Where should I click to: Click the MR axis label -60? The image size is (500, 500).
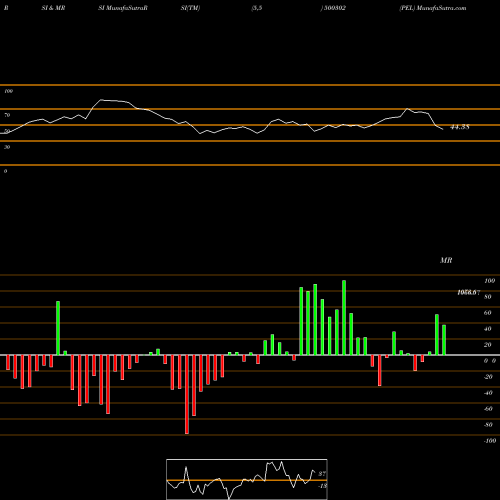488,409
